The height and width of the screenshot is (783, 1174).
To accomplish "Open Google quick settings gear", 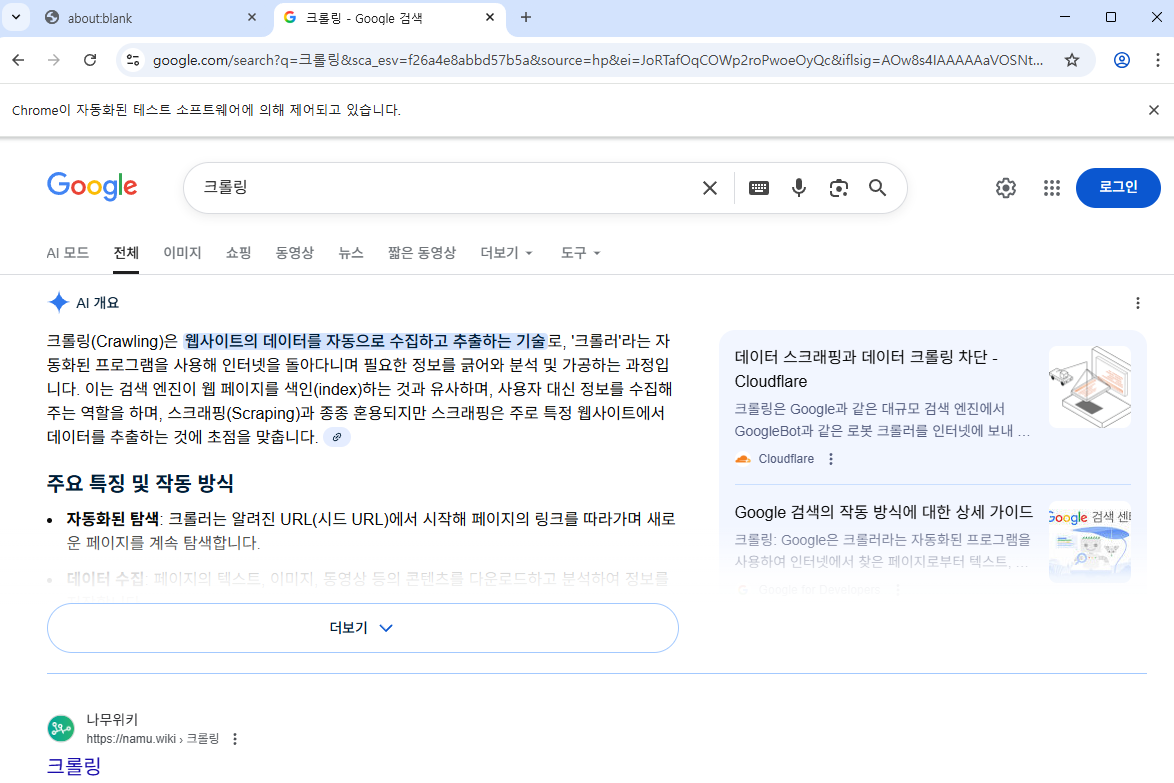I will pyautogui.click(x=1006, y=188).
